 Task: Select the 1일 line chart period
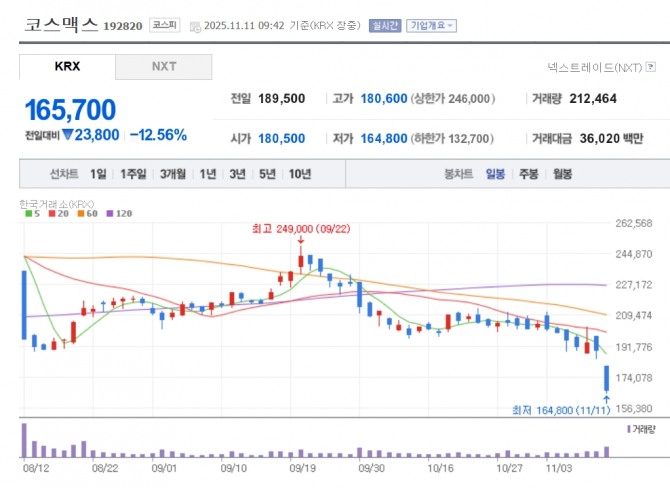pos(97,174)
